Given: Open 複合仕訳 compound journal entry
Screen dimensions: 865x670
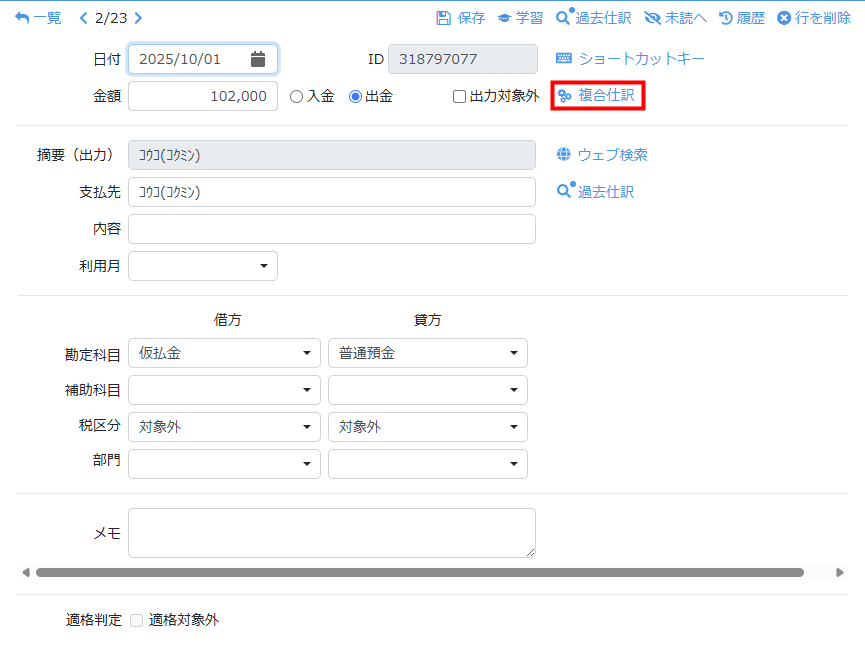Looking at the screenshot, I should click(x=597, y=96).
